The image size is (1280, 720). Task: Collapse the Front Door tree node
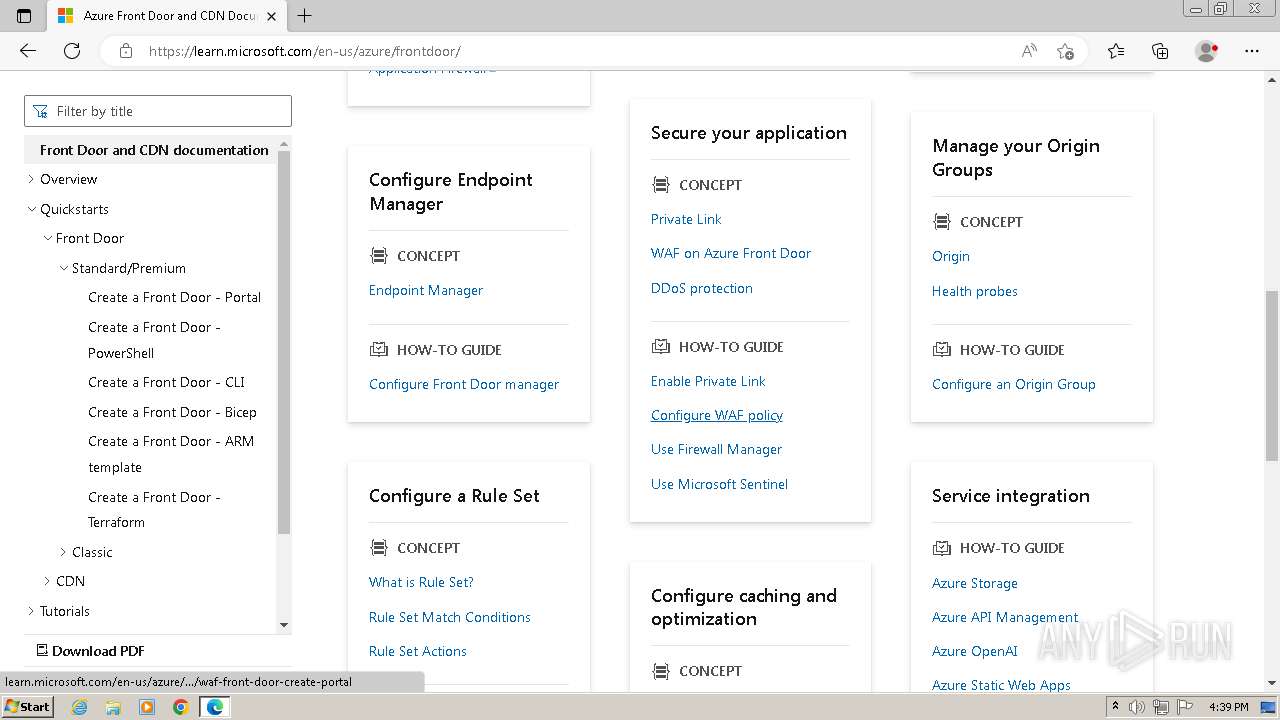tap(47, 238)
